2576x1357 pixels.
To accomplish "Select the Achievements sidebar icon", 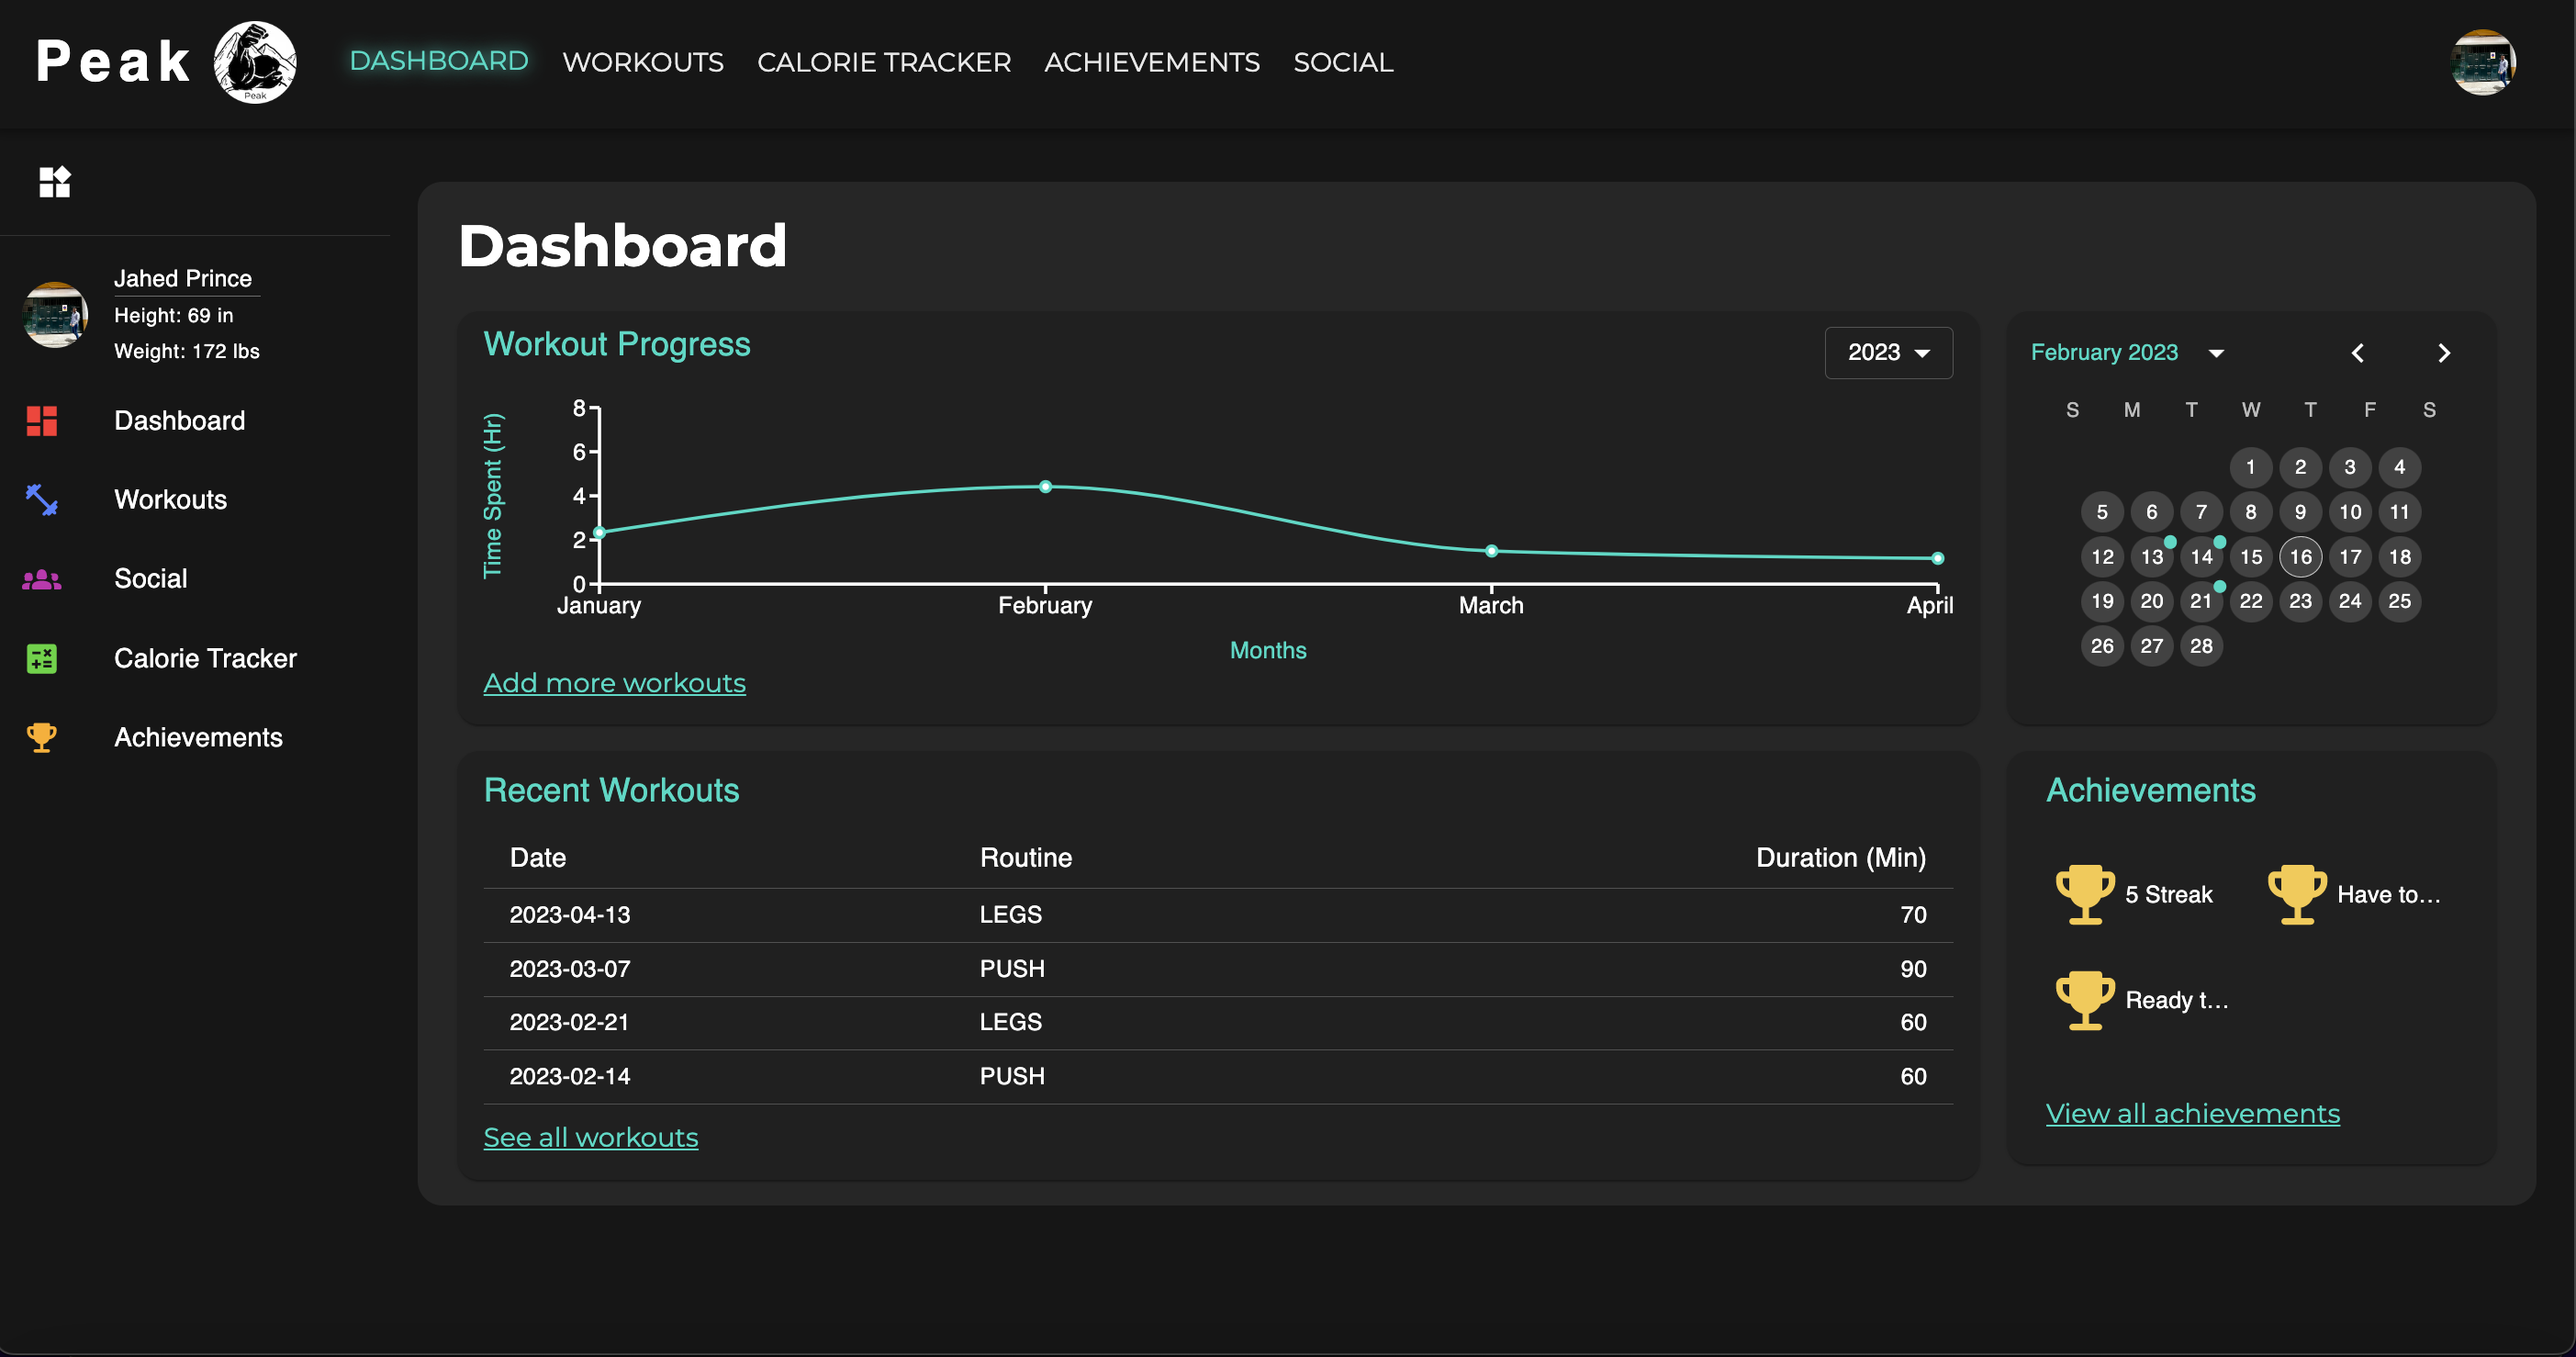I will [41, 736].
